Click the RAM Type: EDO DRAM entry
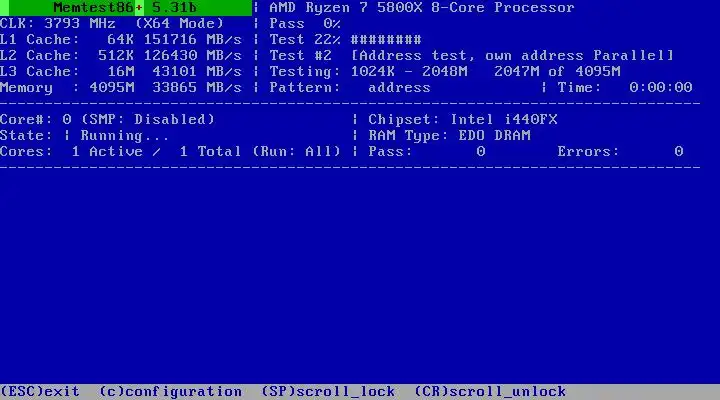This screenshot has width=720, height=400. [449, 135]
